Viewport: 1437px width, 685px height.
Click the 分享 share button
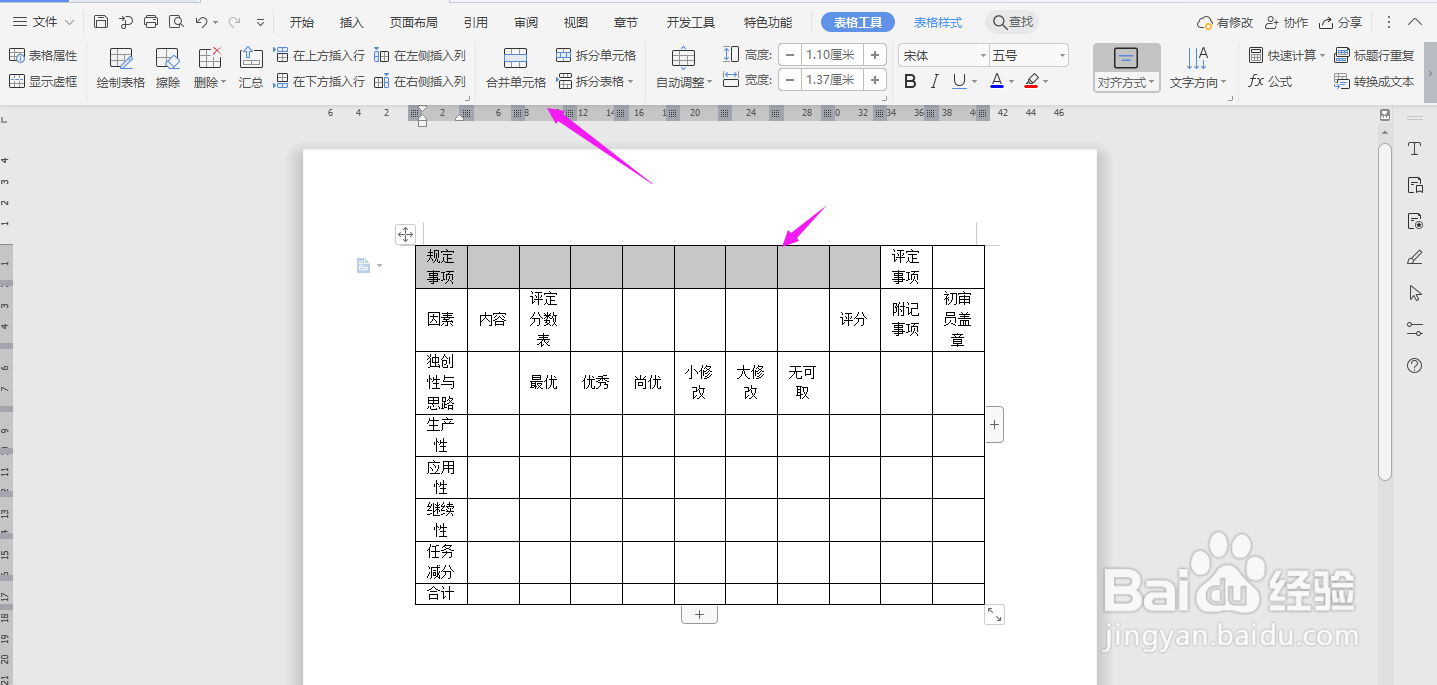(x=1340, y=21)
